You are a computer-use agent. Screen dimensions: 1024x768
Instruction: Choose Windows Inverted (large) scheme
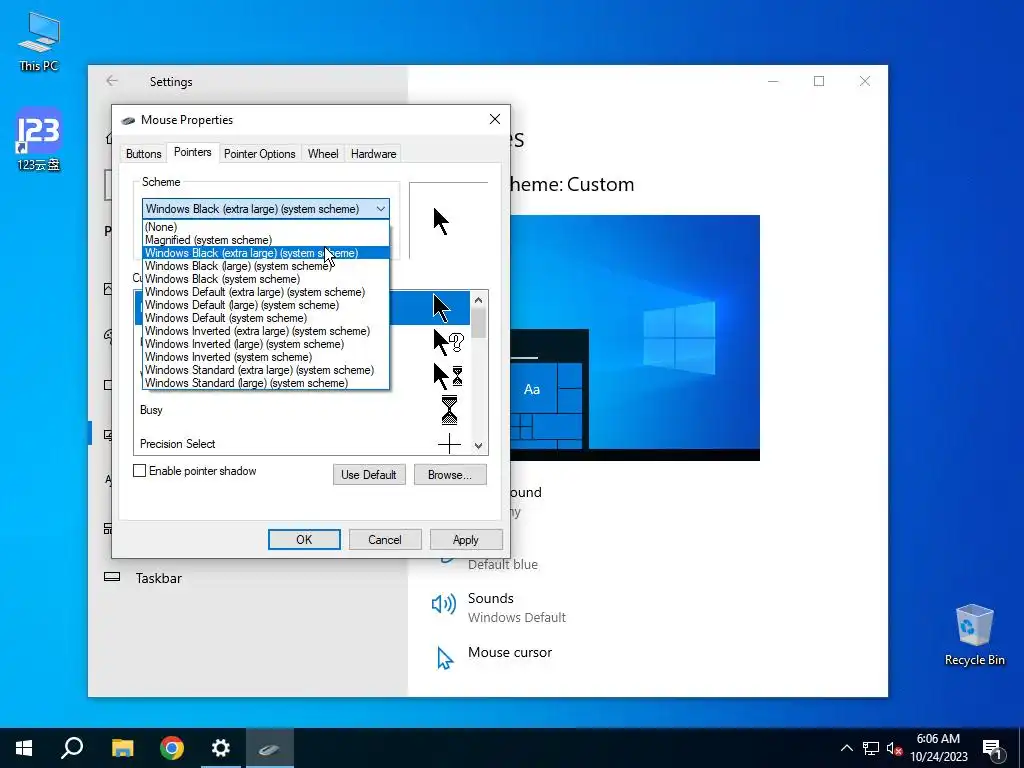265,344
